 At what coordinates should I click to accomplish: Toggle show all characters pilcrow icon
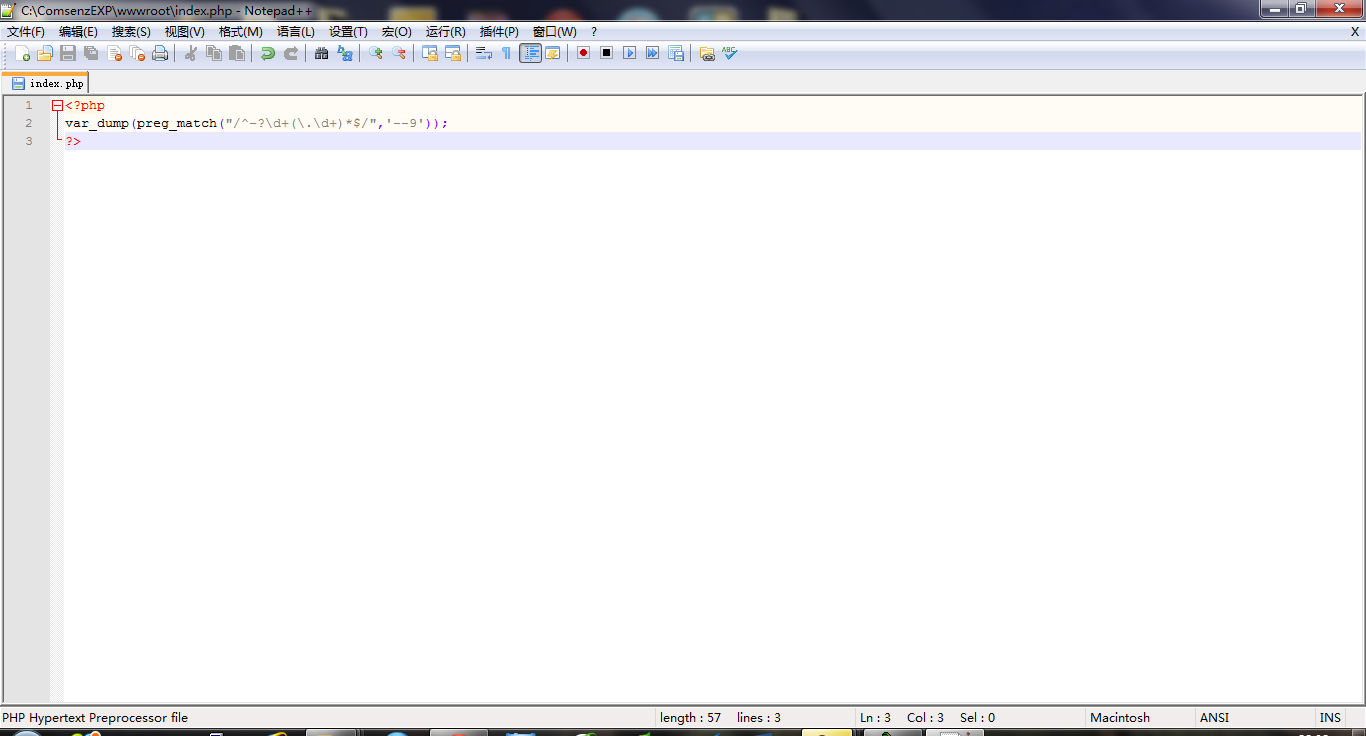point(506,53)
